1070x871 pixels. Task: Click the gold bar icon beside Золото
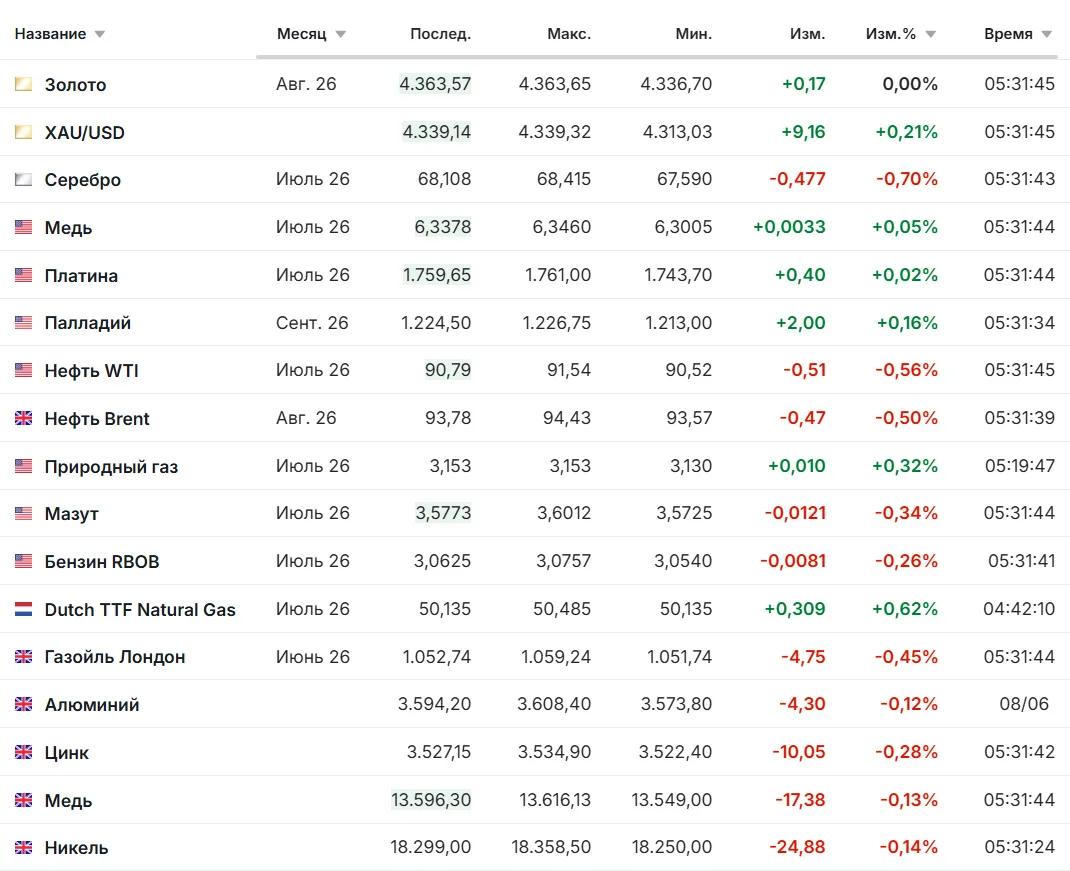23,84
